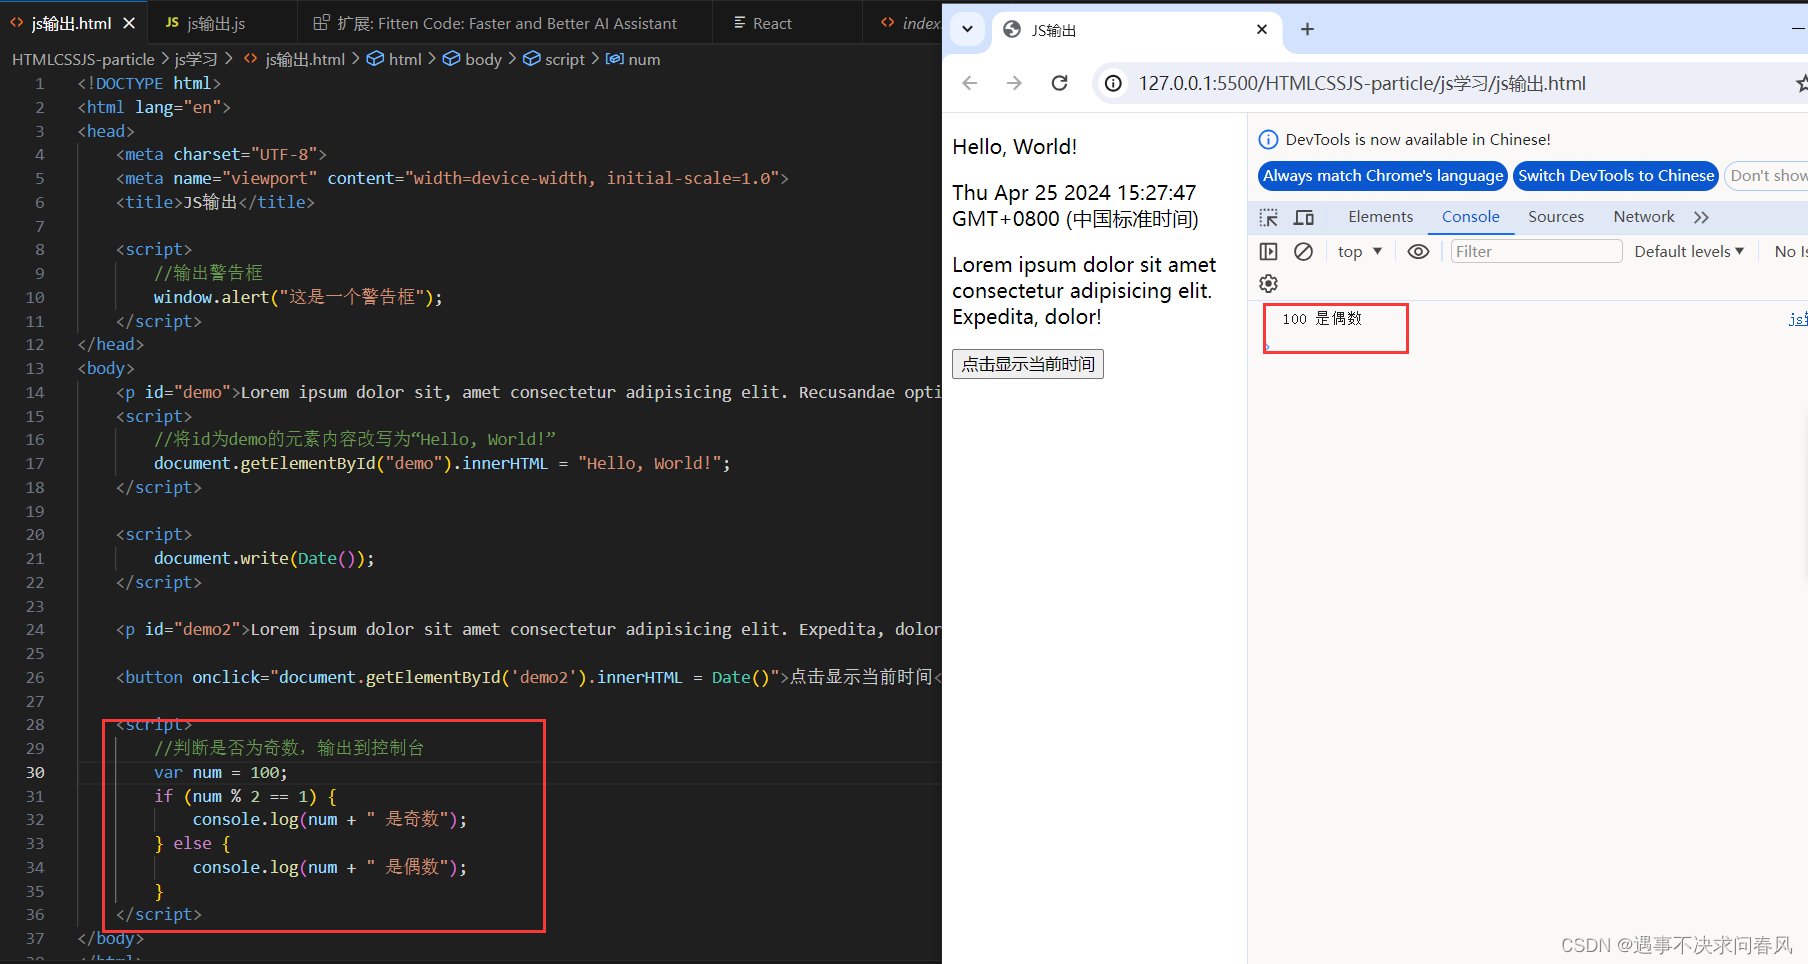Open the Chrome tab search dropdown
The image size is (1808, 964).
pyautogui.click(x=967, y=29)
